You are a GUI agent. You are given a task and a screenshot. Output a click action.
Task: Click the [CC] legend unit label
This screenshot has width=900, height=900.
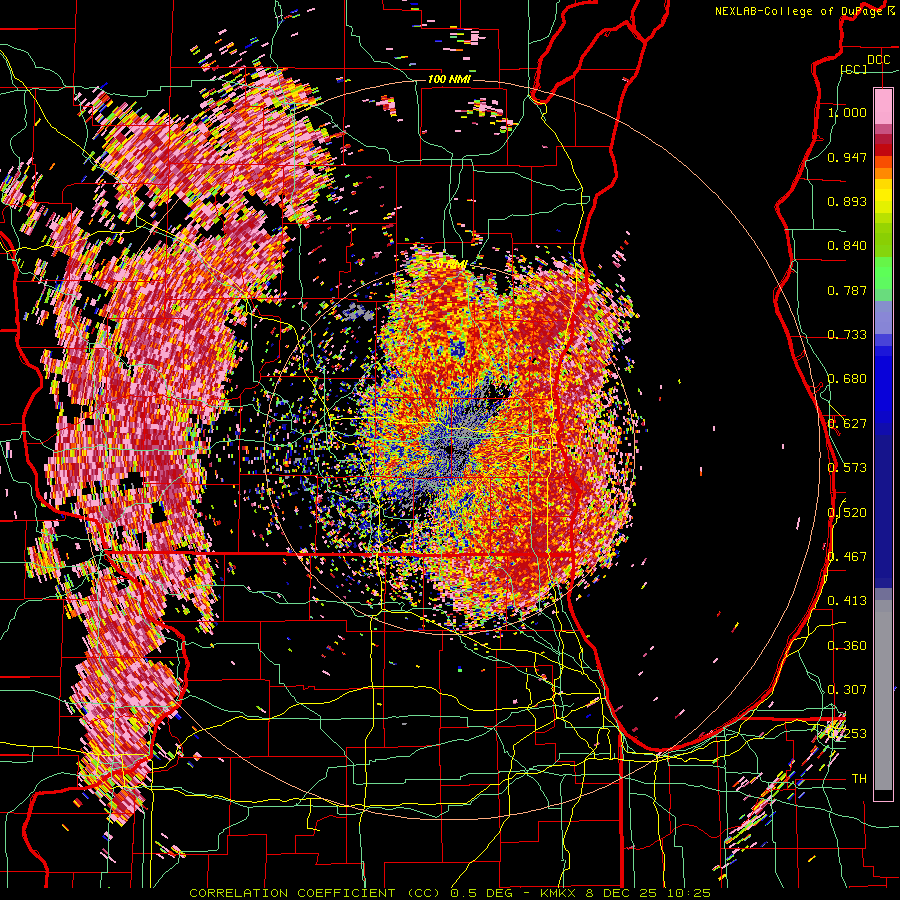(854, 69)
